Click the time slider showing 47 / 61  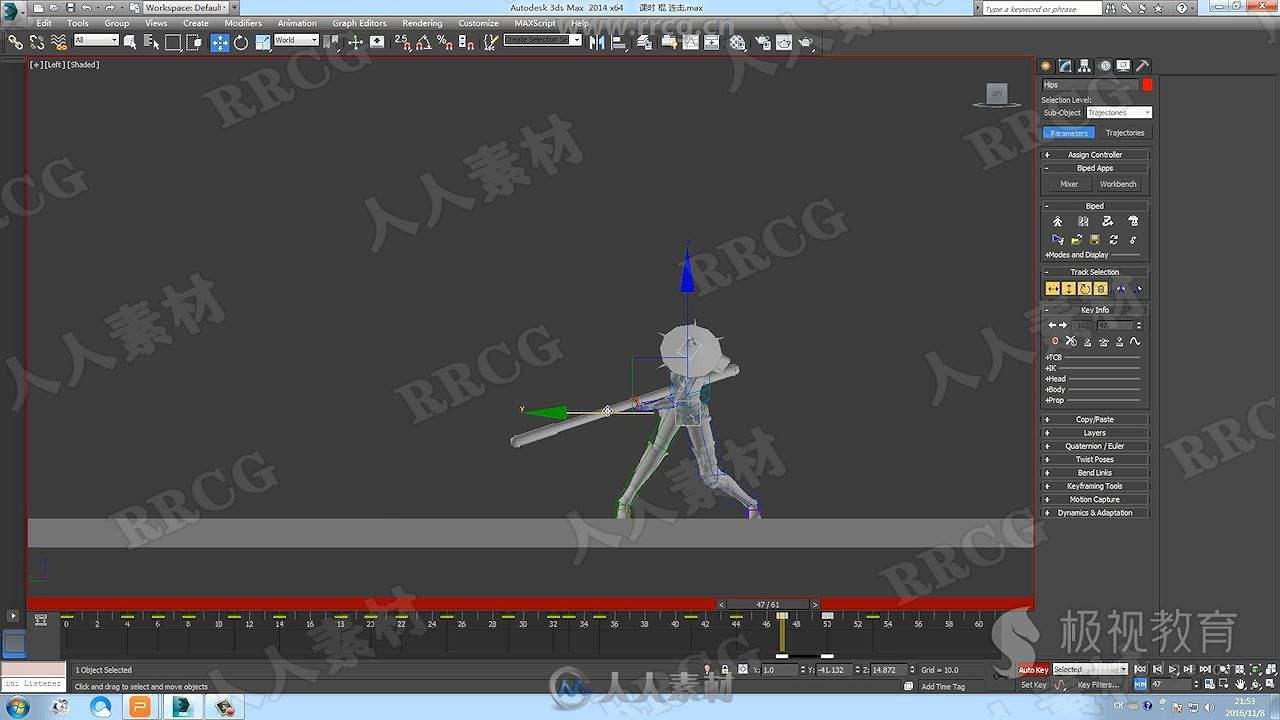click(x=767, y=605)
